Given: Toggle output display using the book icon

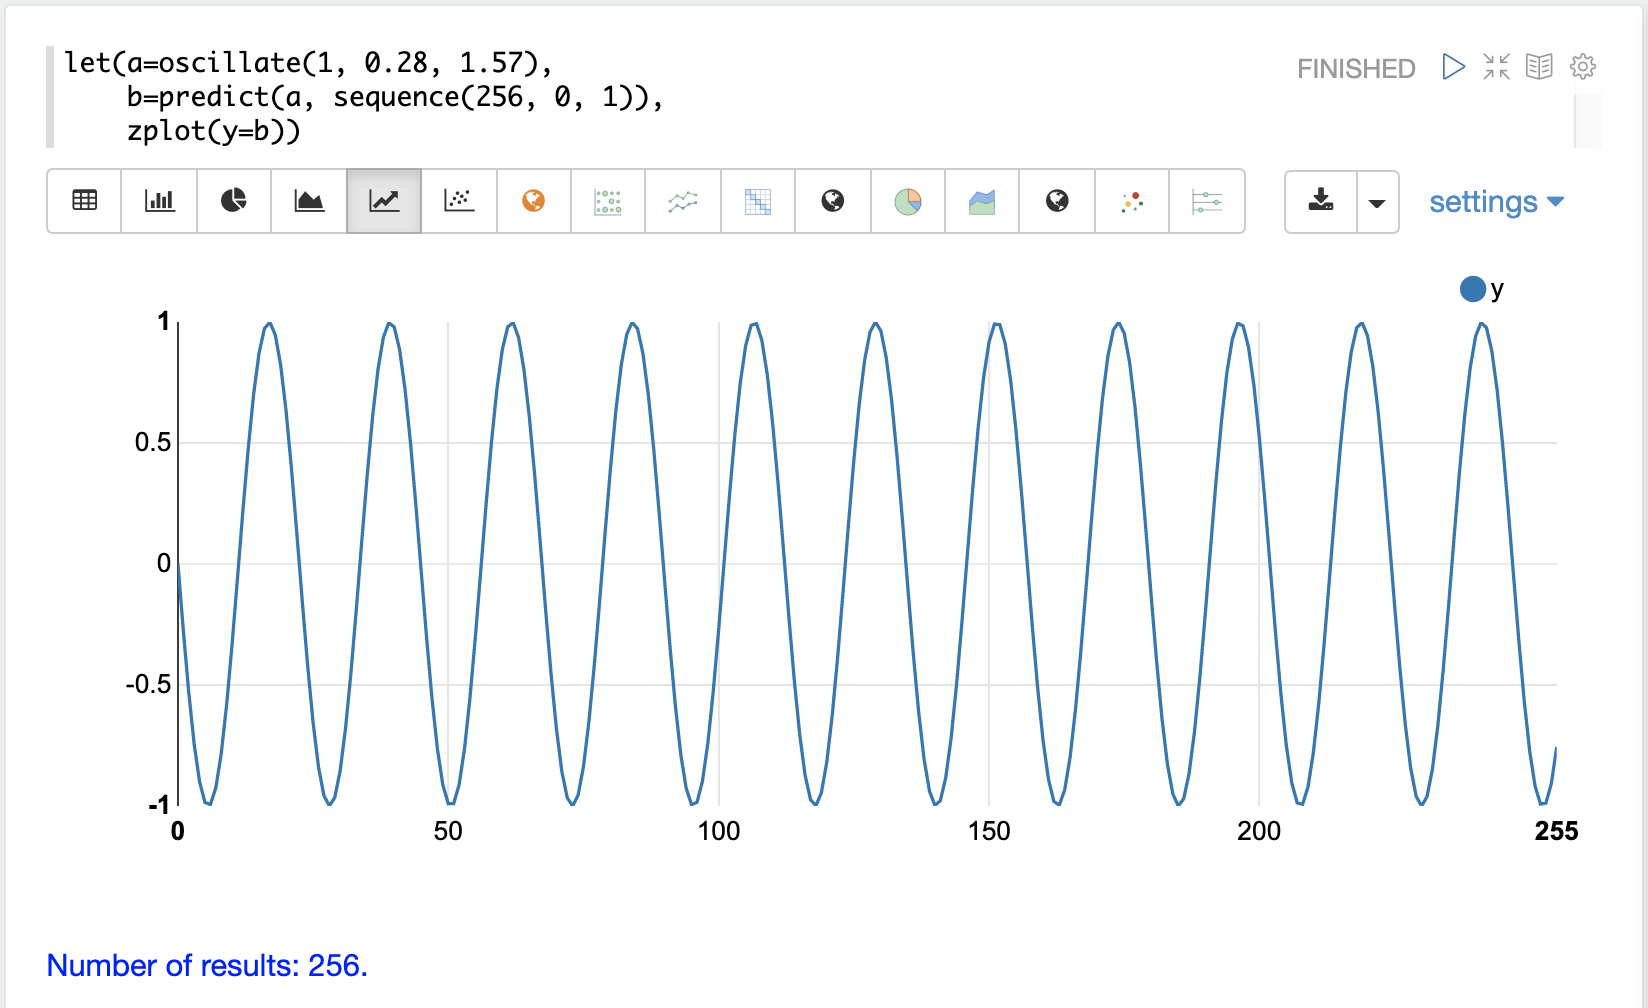Looking at the screenshot, I should coord(1539,67).
